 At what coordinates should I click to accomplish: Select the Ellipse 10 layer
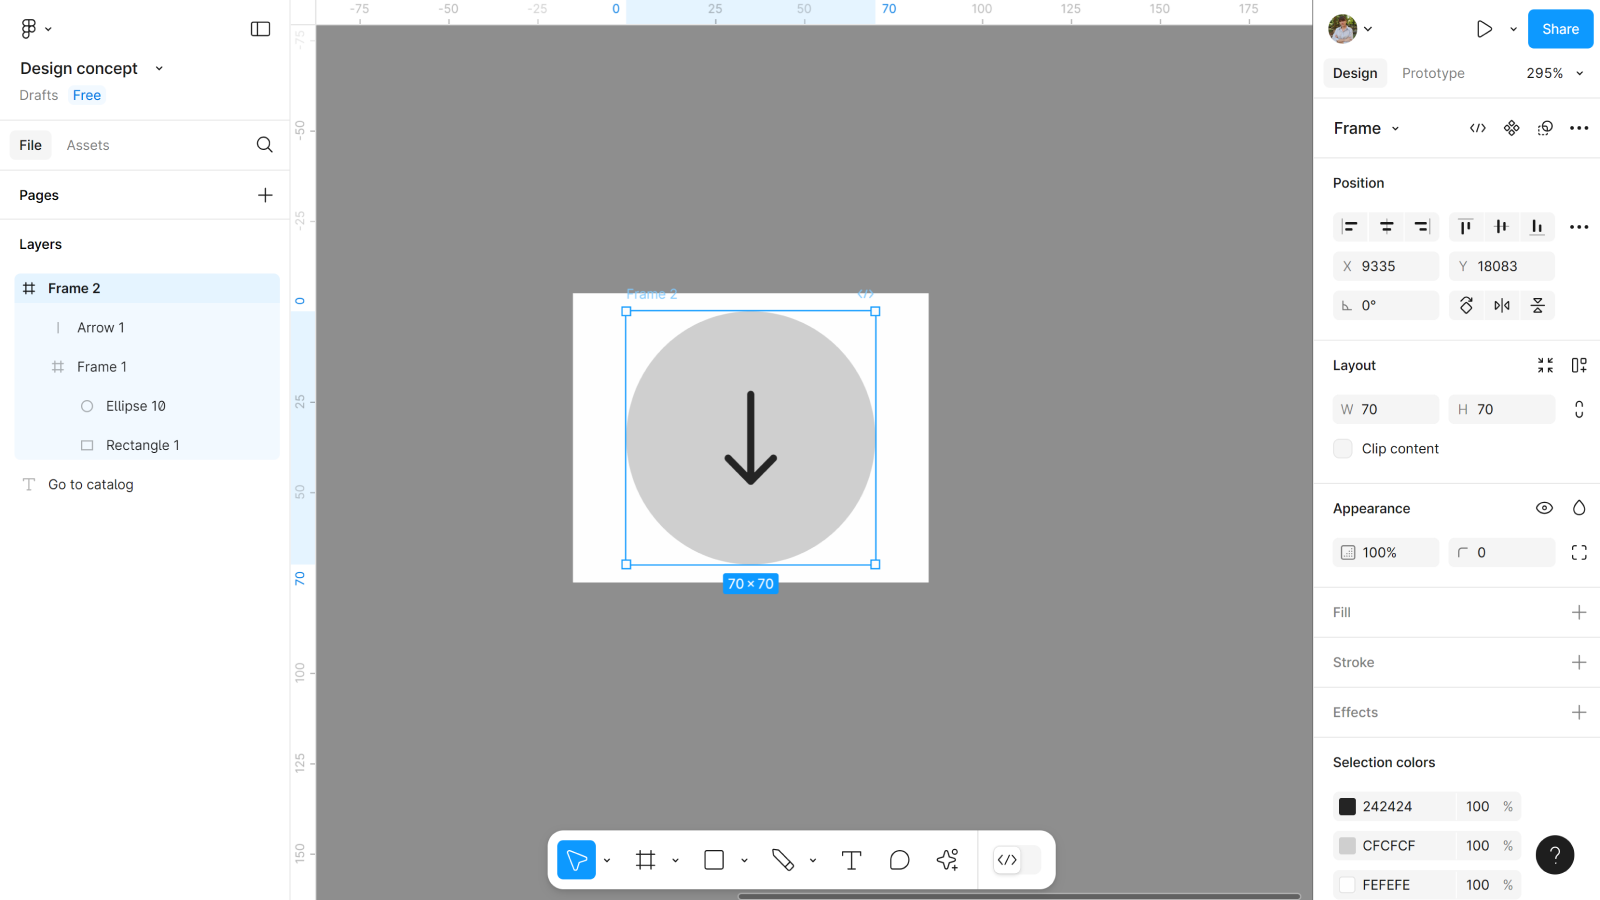(136, 406)
